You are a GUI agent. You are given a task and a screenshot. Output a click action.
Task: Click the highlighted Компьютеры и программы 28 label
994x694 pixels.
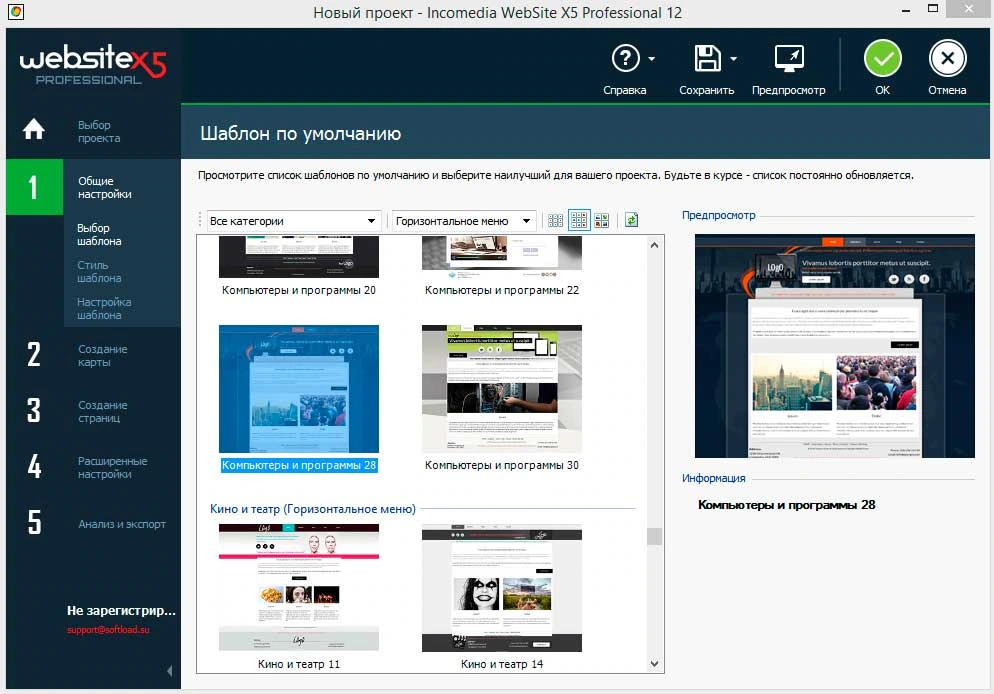tap(299, 465)
